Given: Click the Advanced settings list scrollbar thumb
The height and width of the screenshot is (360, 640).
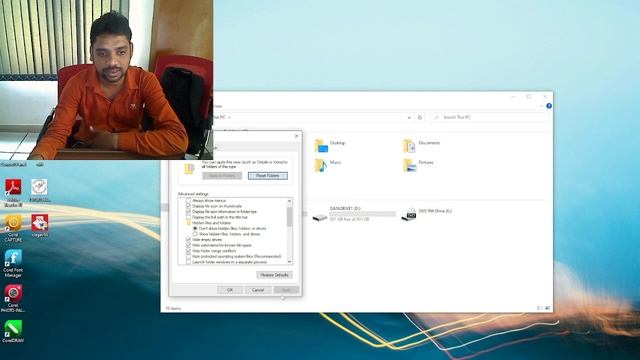Looking at the screenshot, I should pos(289,216).
